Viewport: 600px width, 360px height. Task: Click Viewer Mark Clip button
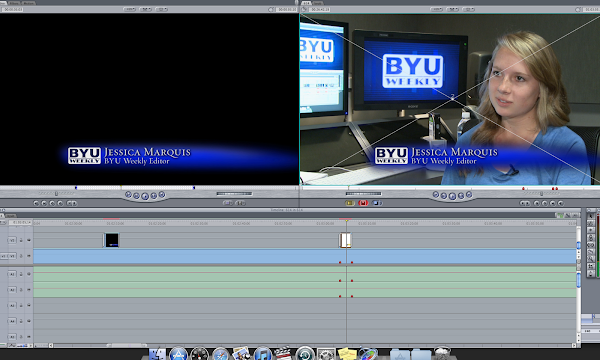point(44,203)
